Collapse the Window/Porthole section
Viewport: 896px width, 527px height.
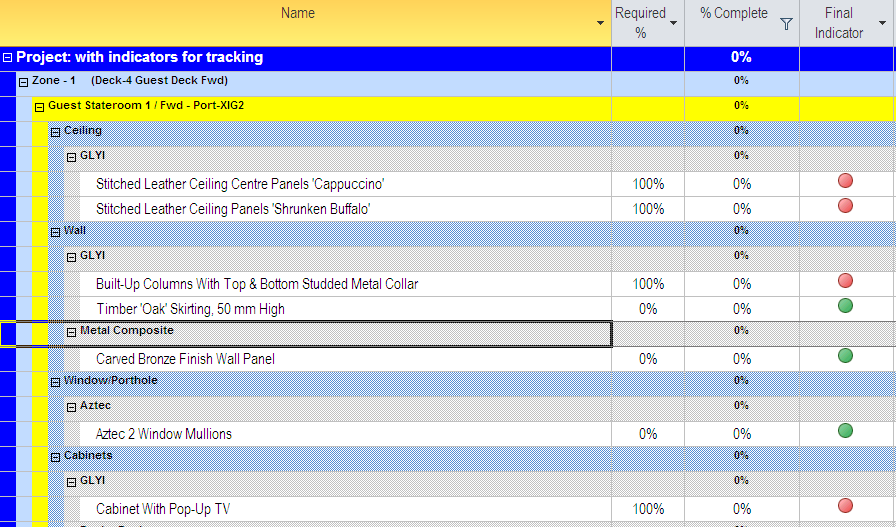coord(55,382)
